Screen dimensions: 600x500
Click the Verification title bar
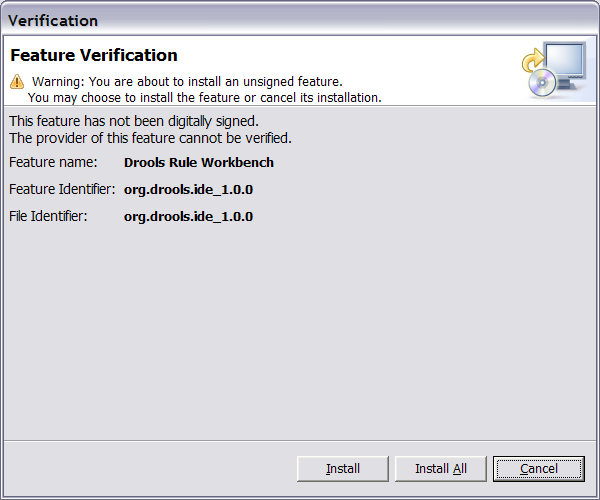(300, 19)
